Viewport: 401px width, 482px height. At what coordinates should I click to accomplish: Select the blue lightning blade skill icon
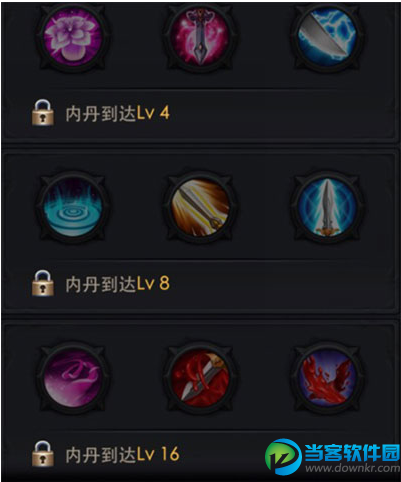pos(327,37)
